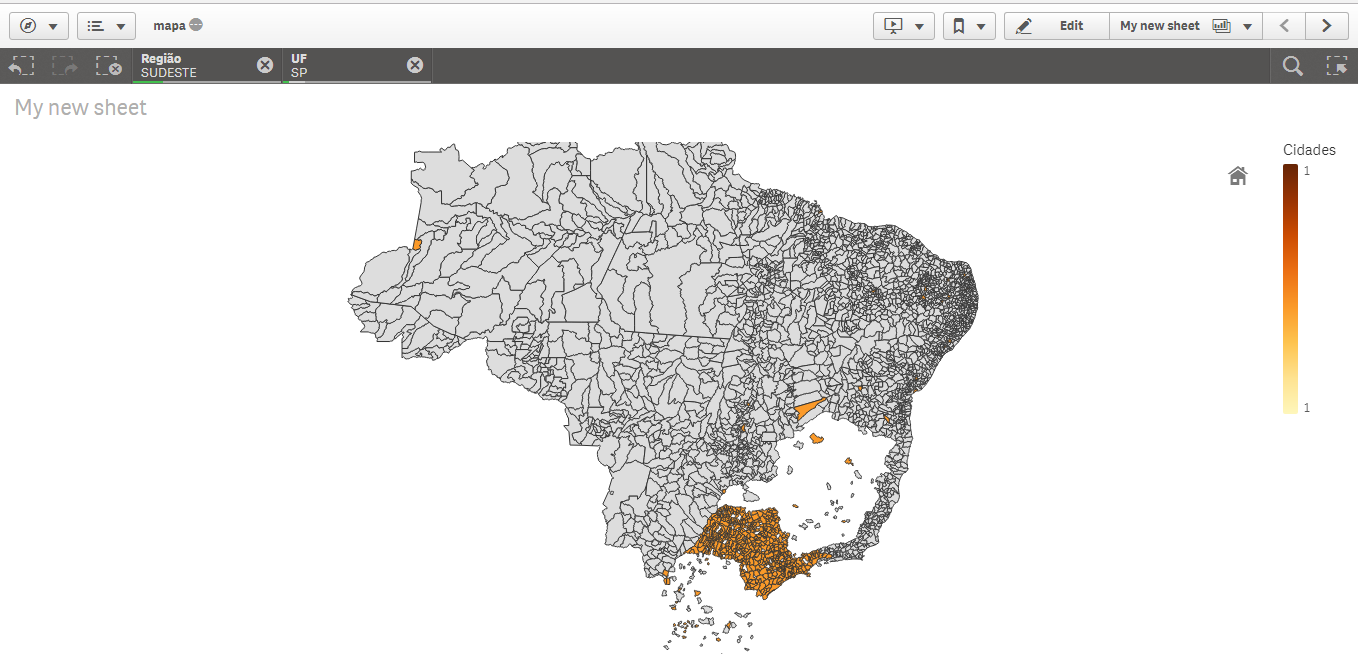The height and width of the screenshot is (666, 1358).
Task: Remove the Região SUDESTE selection
Action: [264, 64]
